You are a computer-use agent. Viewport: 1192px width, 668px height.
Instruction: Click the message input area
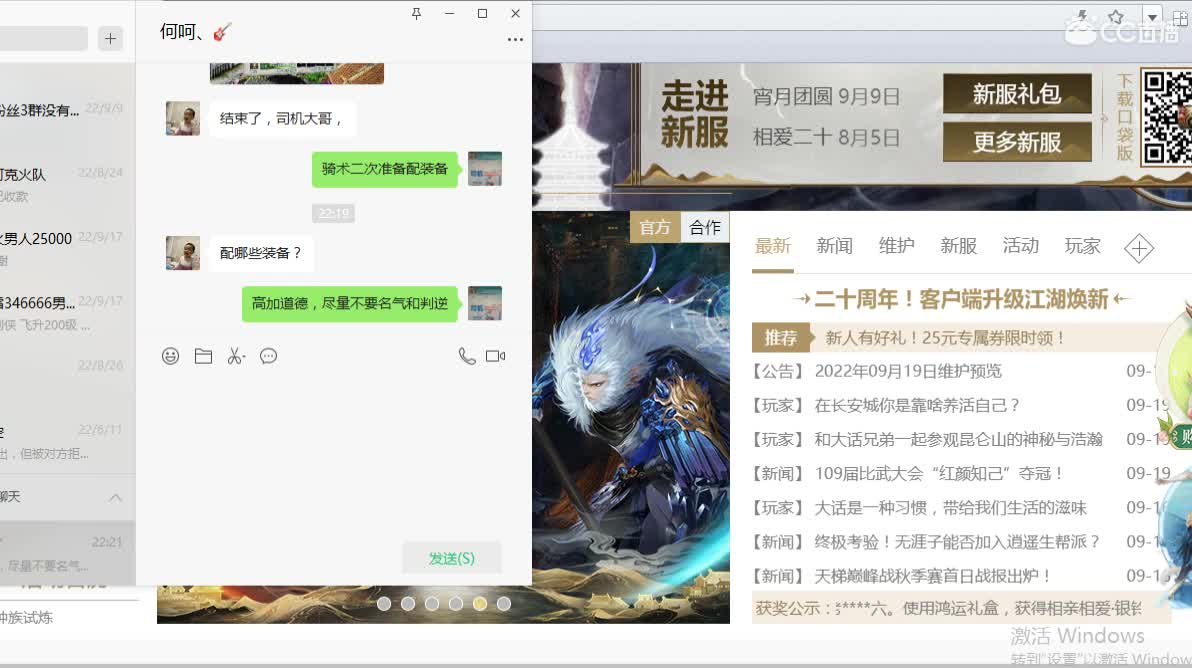334,452
